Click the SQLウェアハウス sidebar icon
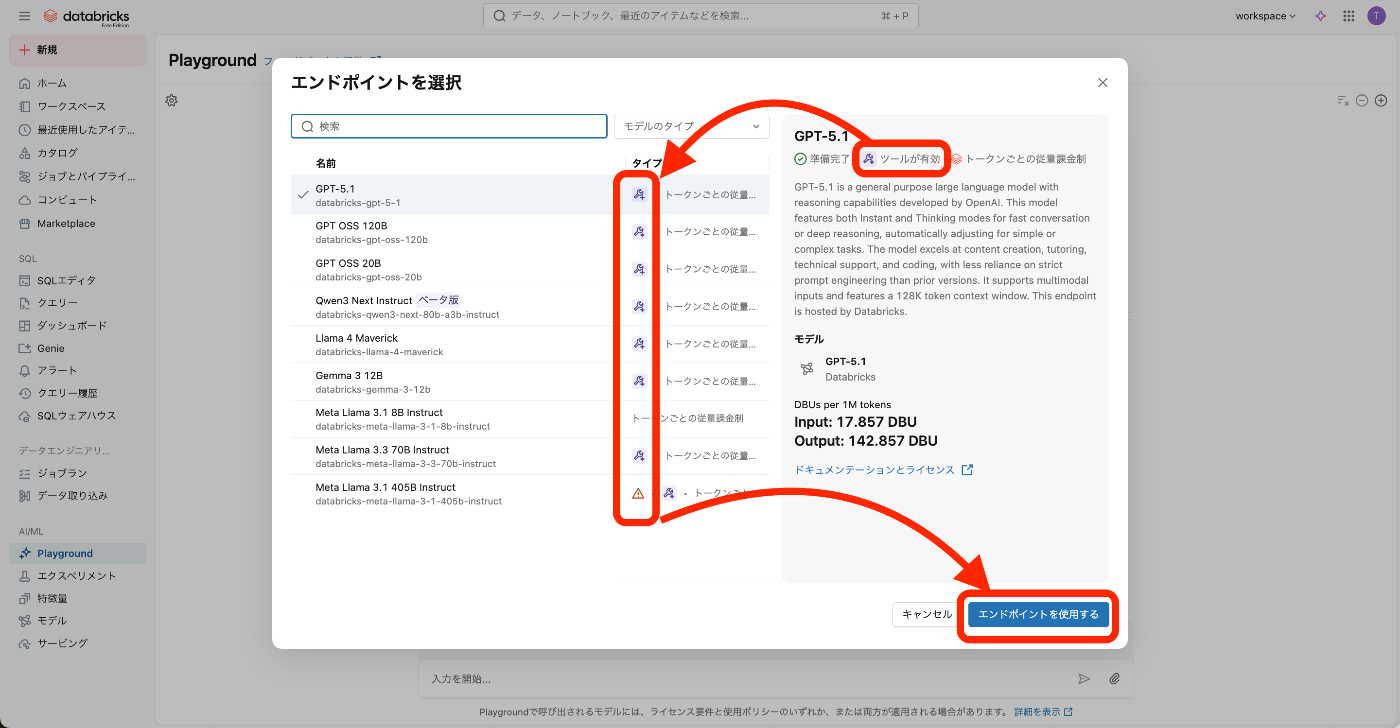The width and height of the screenshot is (1400, 728). (x=25, y=416)
